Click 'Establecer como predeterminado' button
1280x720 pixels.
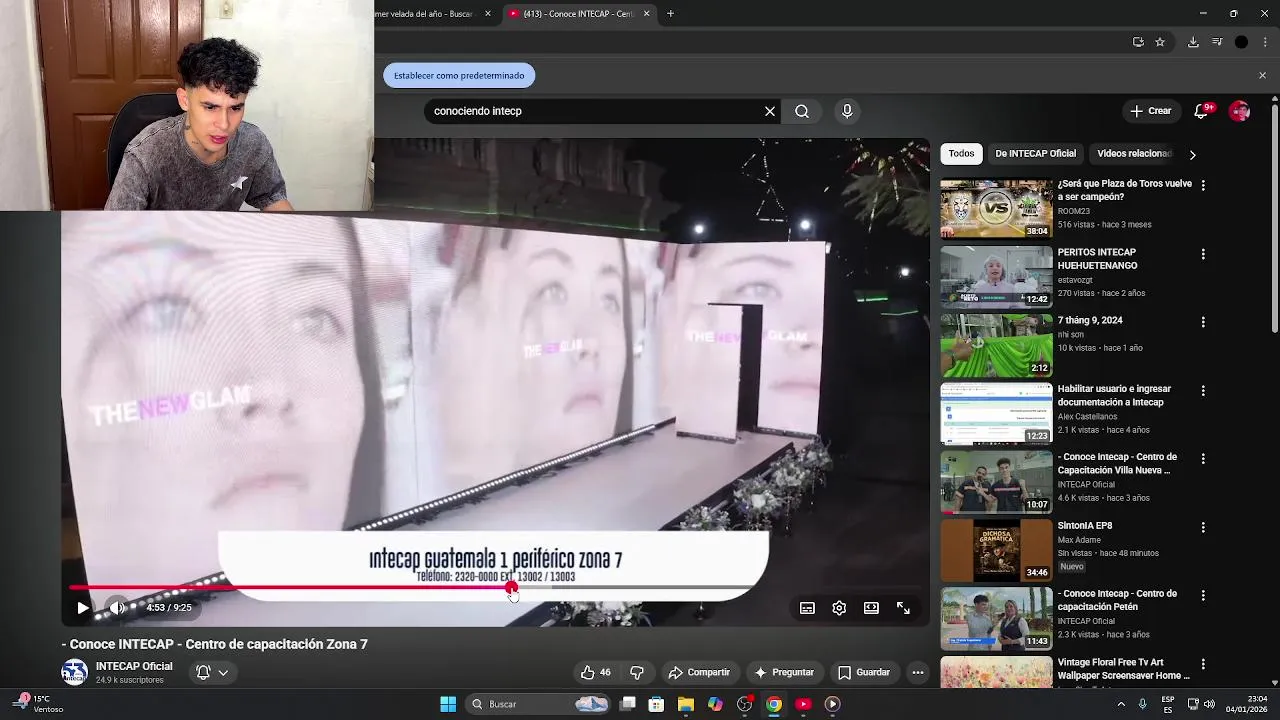coord(459,75)
